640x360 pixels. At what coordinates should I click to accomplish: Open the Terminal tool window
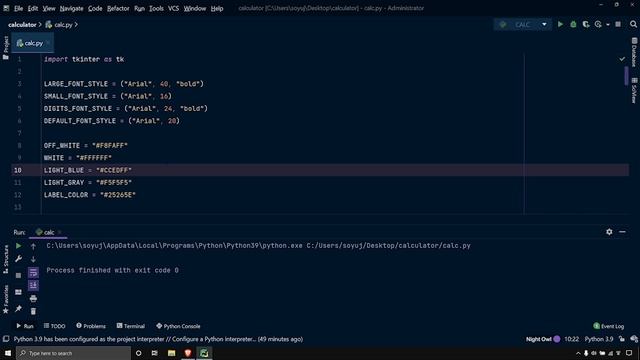point(131,326)
